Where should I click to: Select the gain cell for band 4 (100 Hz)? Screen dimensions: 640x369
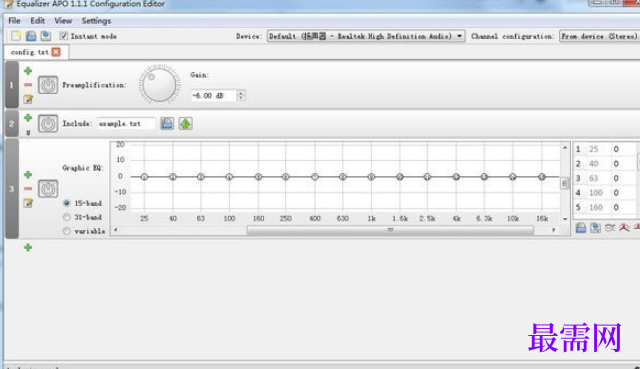click(x=624, y=193)
